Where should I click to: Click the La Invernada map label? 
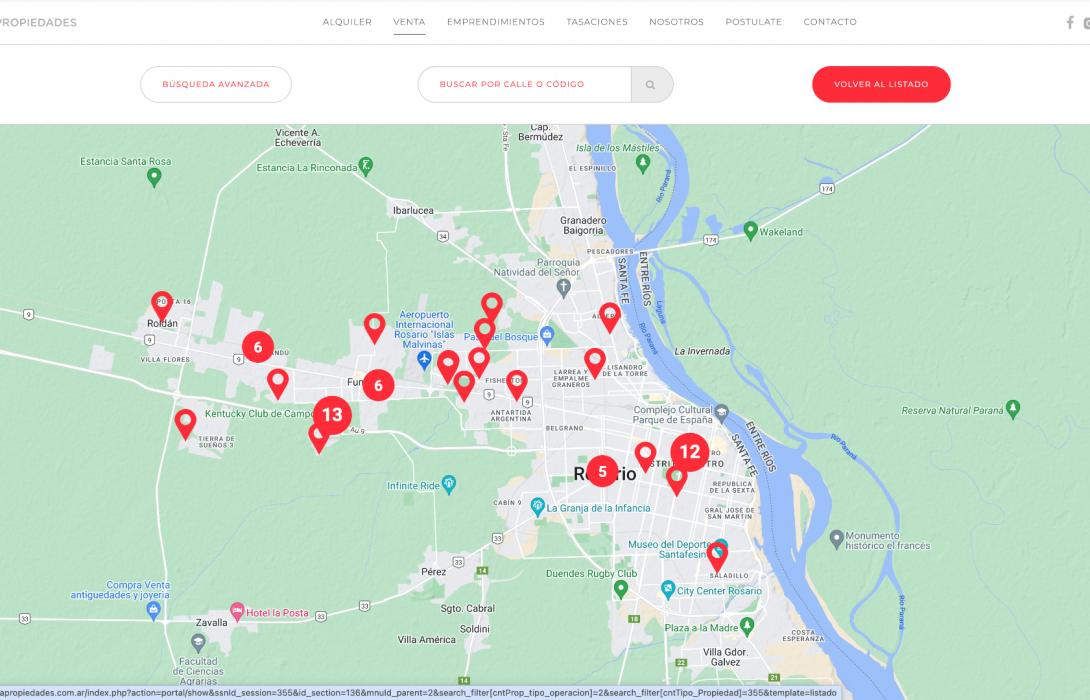tap(702, 351)
